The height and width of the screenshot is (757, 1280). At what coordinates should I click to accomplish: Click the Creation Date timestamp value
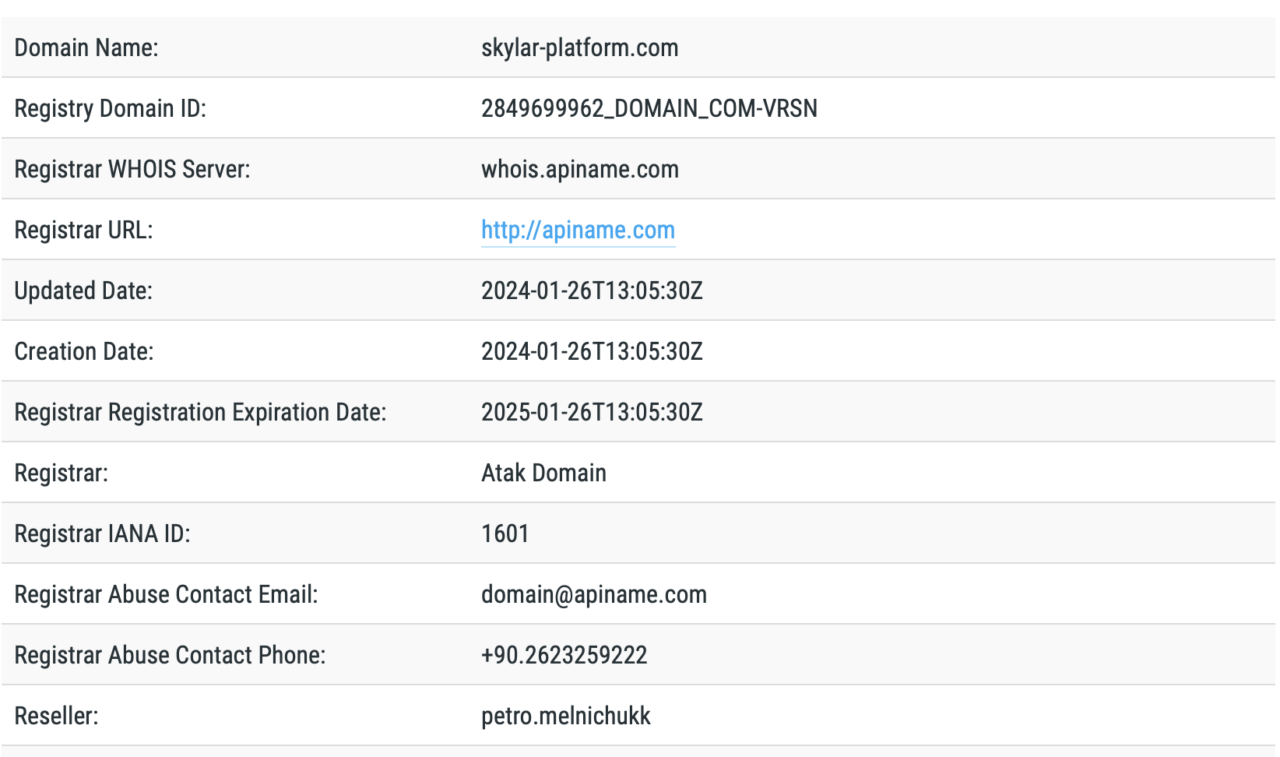[592, 352]
